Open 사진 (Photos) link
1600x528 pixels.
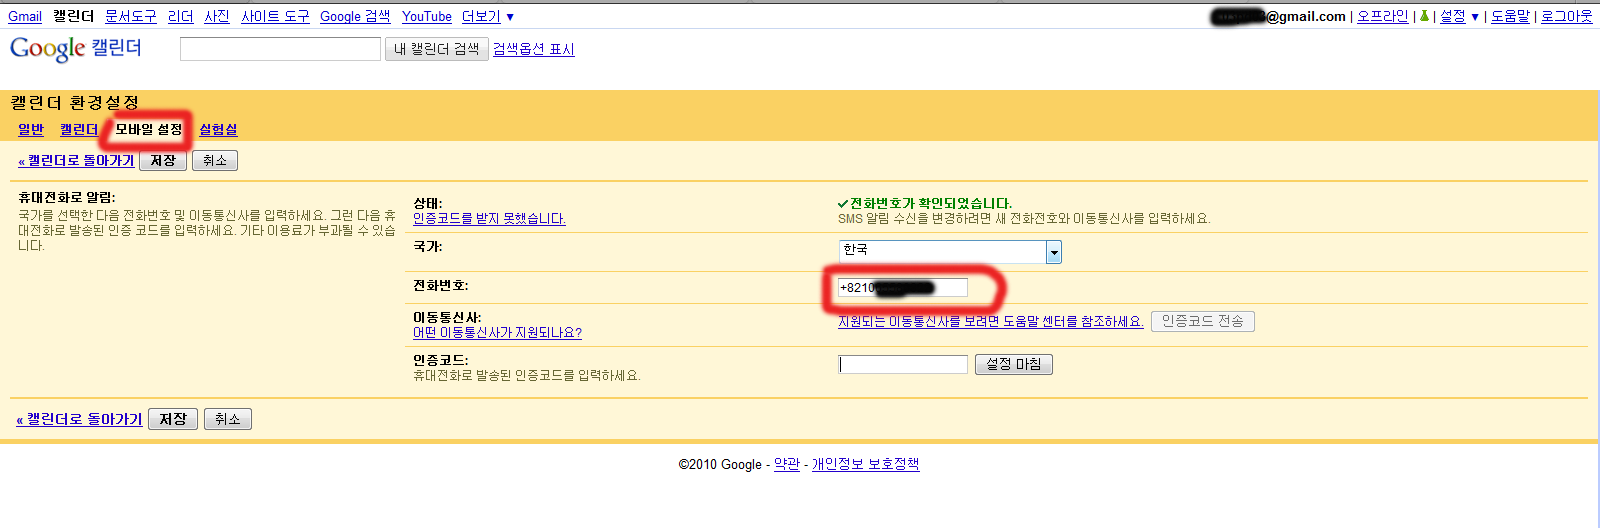click(217, 16)
